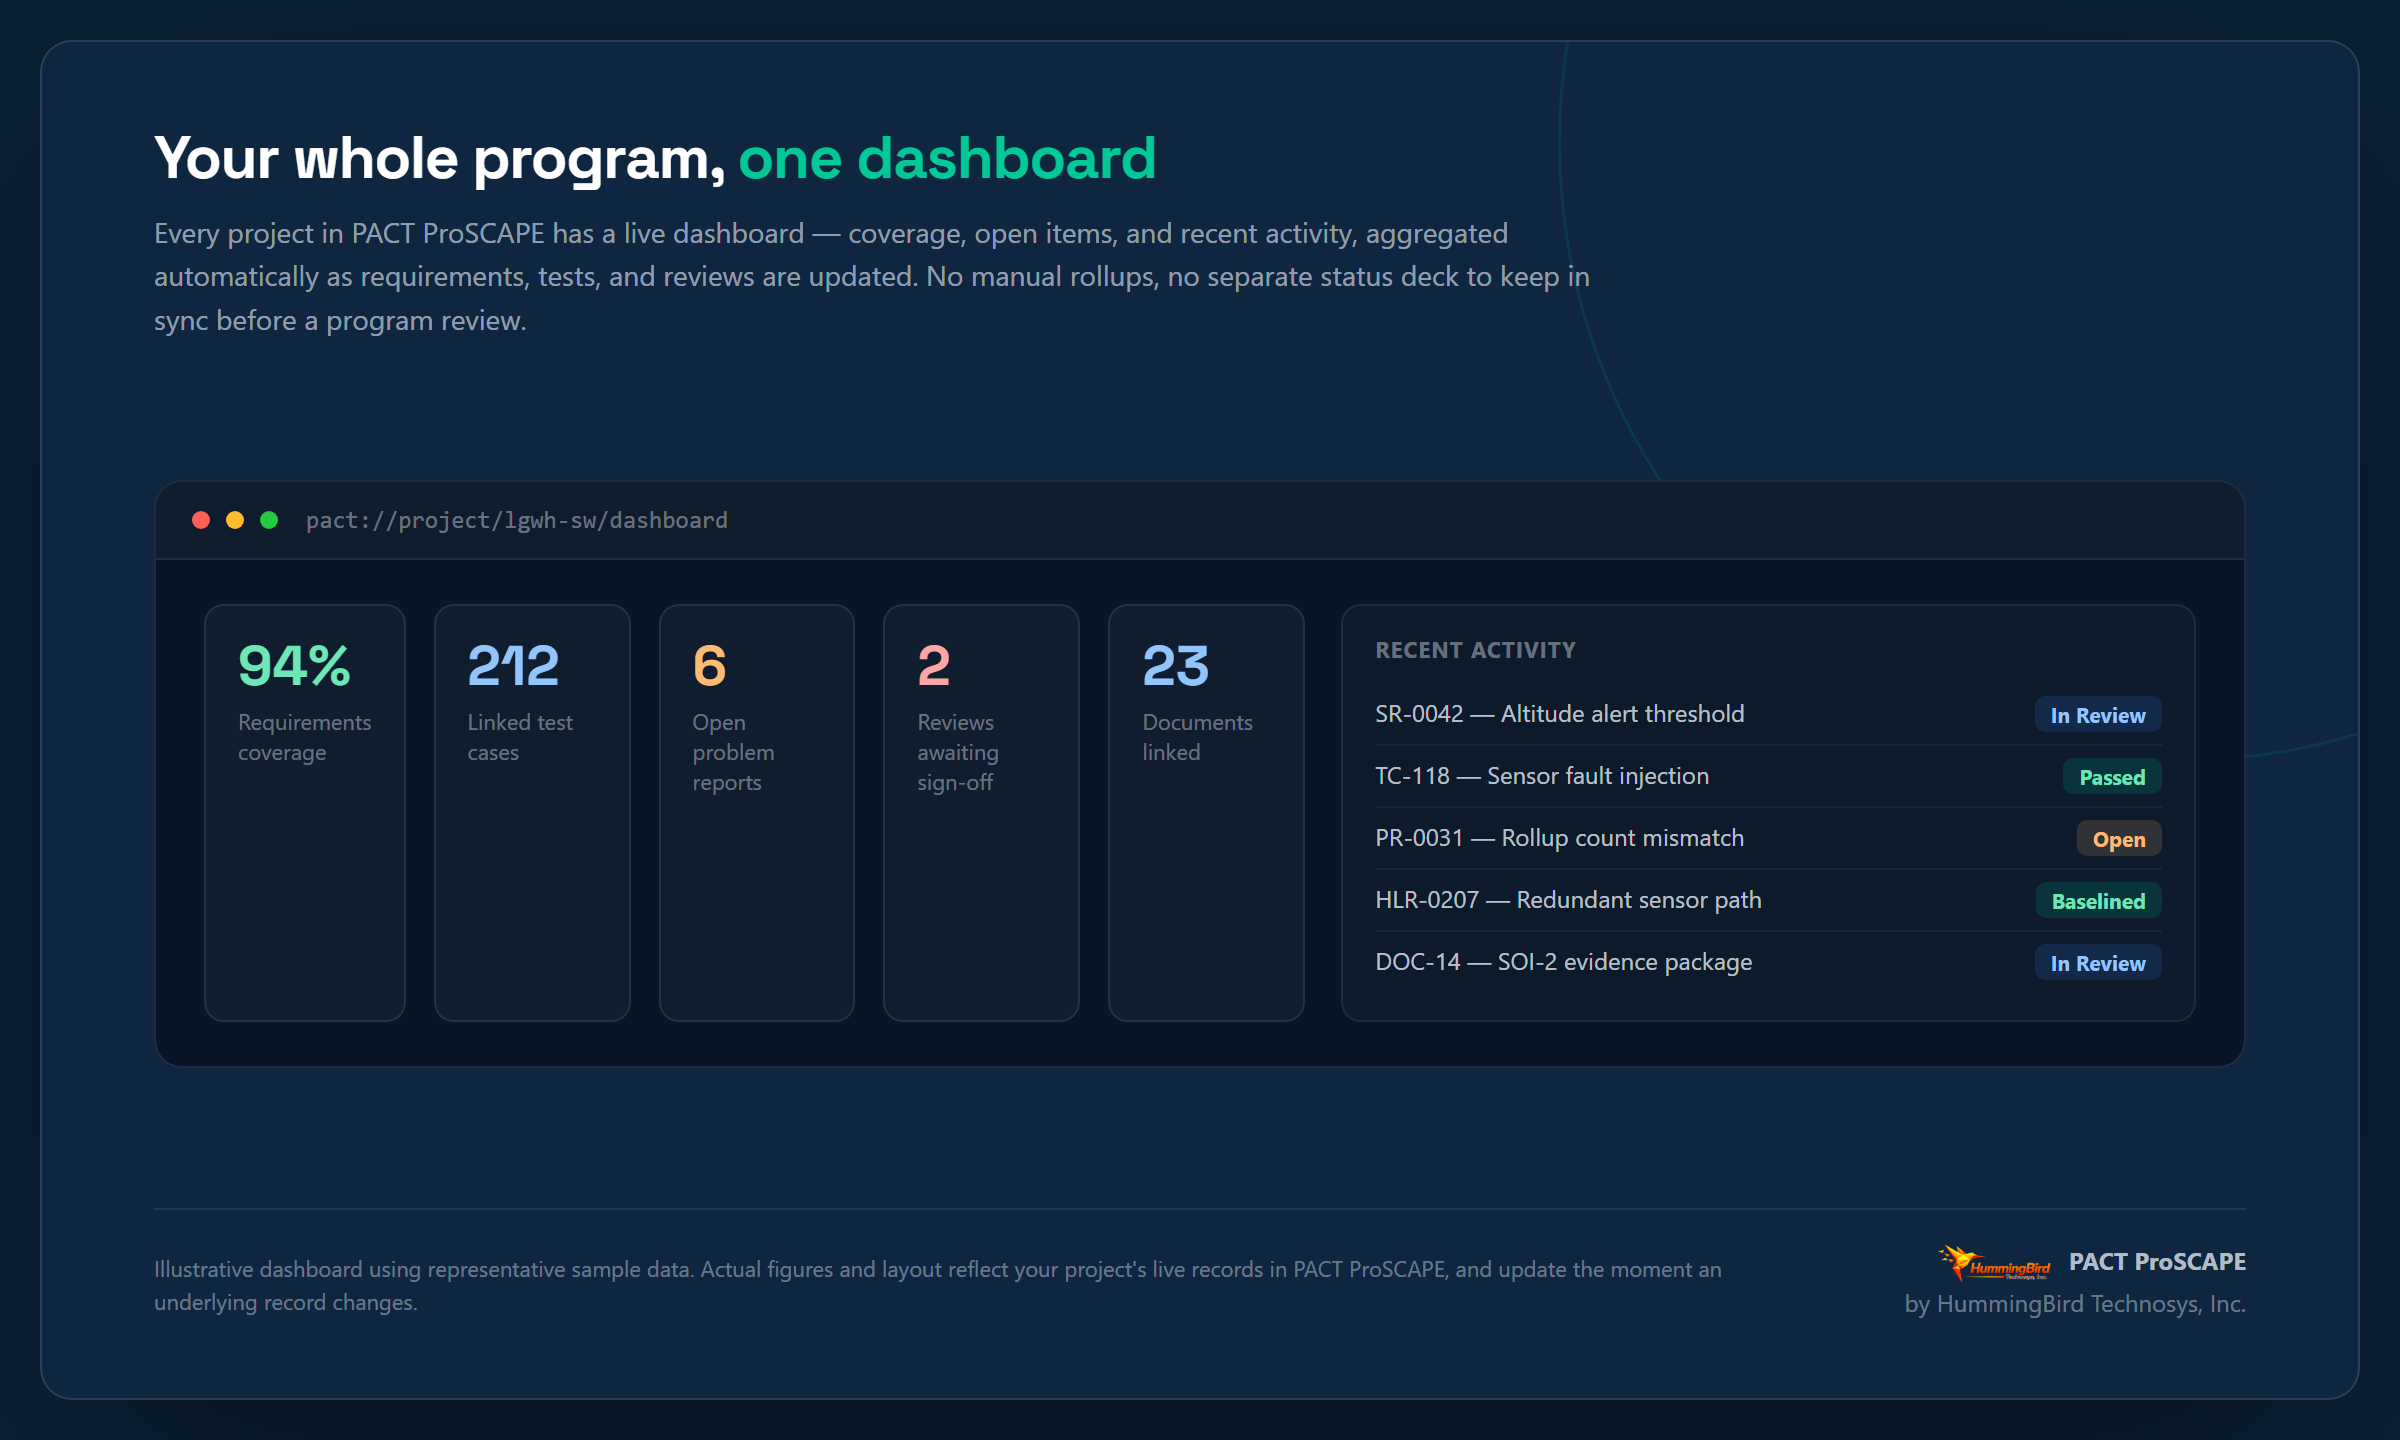Open SR-0042 — Altitude alert threshold row
Image resolution: width=2400 pixels, height=1440 pixels.
pyautogui.click(x=1768, y=714)
